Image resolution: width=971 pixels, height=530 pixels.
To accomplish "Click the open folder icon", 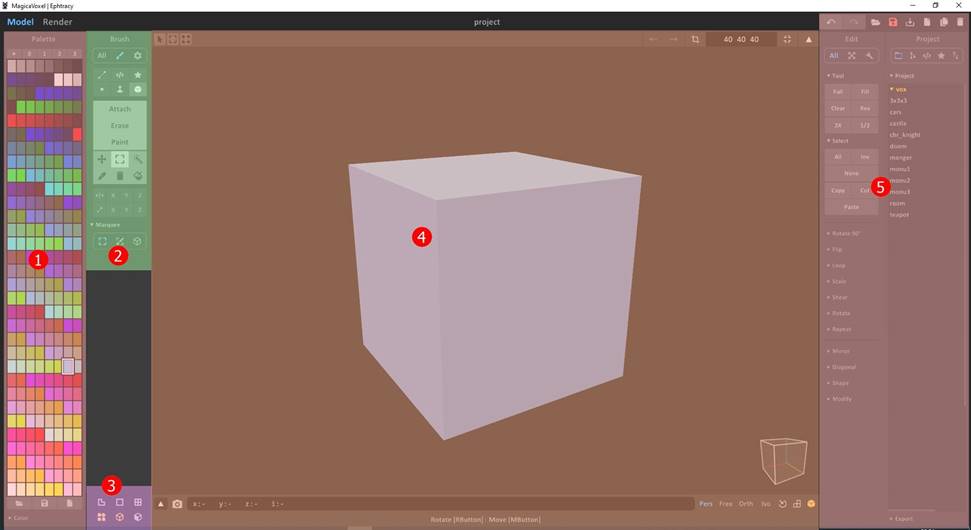I will (x=875, y=22).
